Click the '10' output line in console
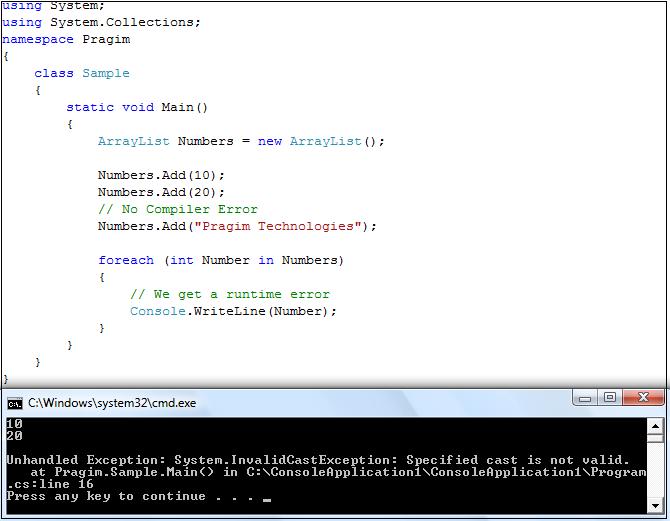This screenshot has height=521, width=670. pos(14,424)
